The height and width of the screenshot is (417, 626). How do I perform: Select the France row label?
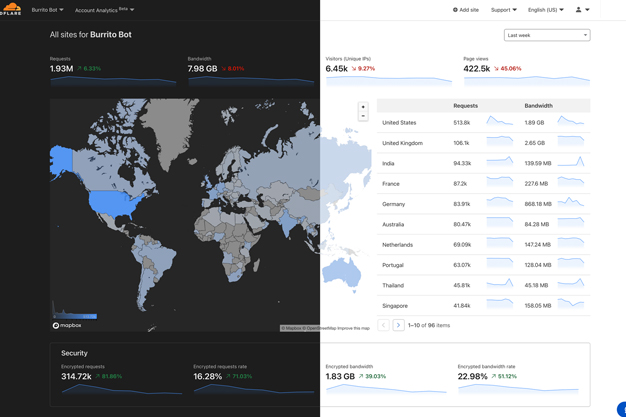point(390,184)
